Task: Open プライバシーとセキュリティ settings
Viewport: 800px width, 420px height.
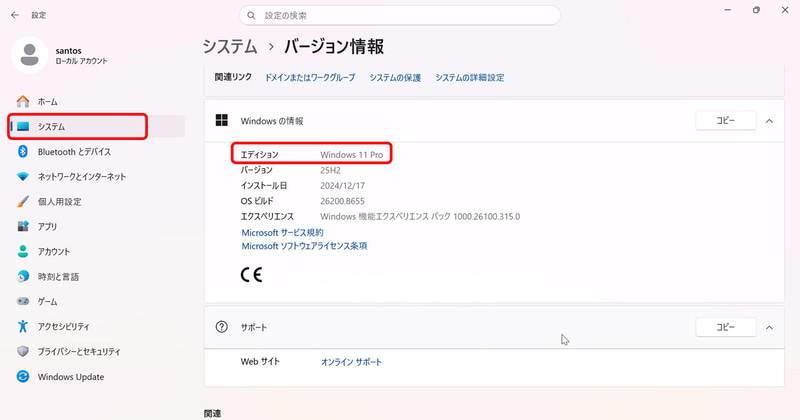Action: [x=97, y=352]
